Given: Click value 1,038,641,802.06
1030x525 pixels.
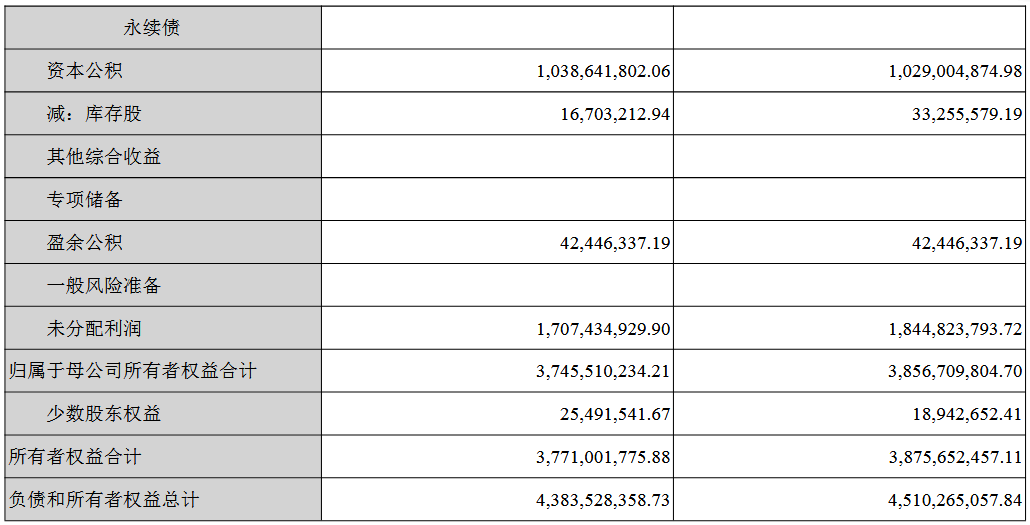Looking at the screenshot, I should (604, 71).
